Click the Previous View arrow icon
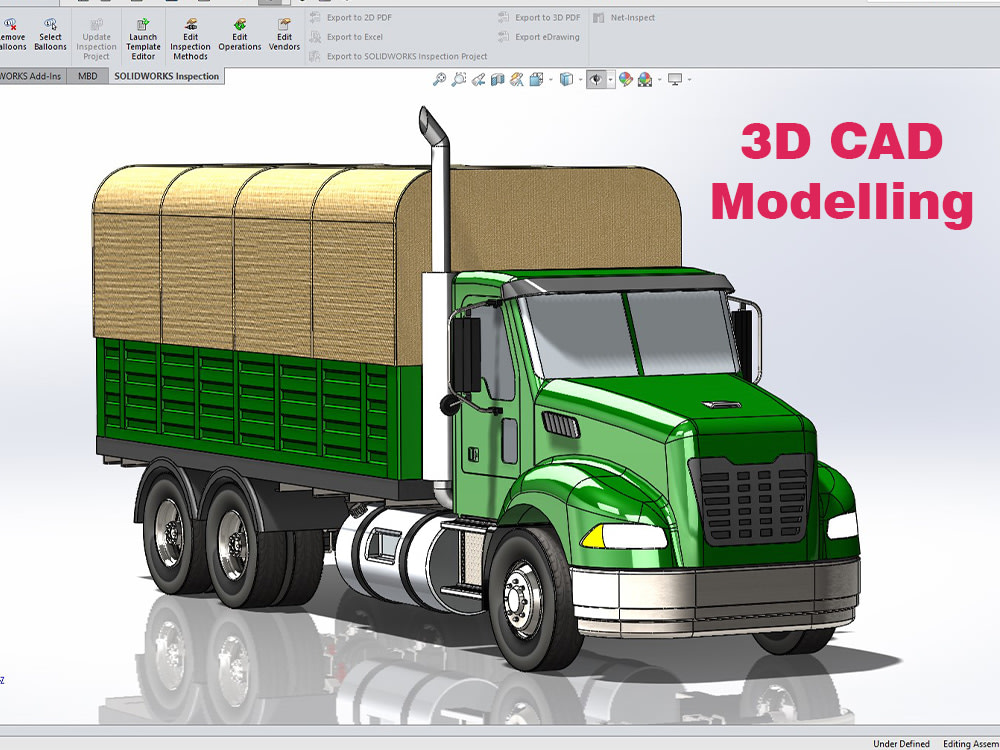The width and height of the screenshot is (1000, 750). pyautogui.click(x=476, y=78)
